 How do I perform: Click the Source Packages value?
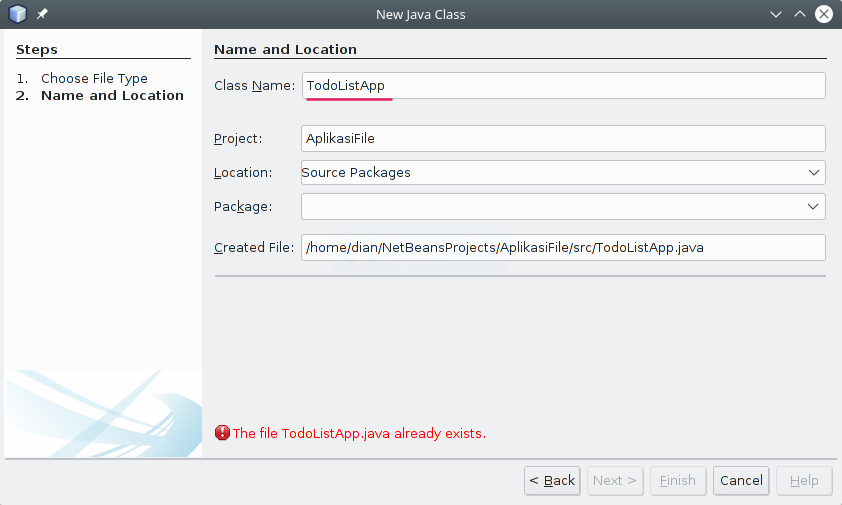click(356, 172)
